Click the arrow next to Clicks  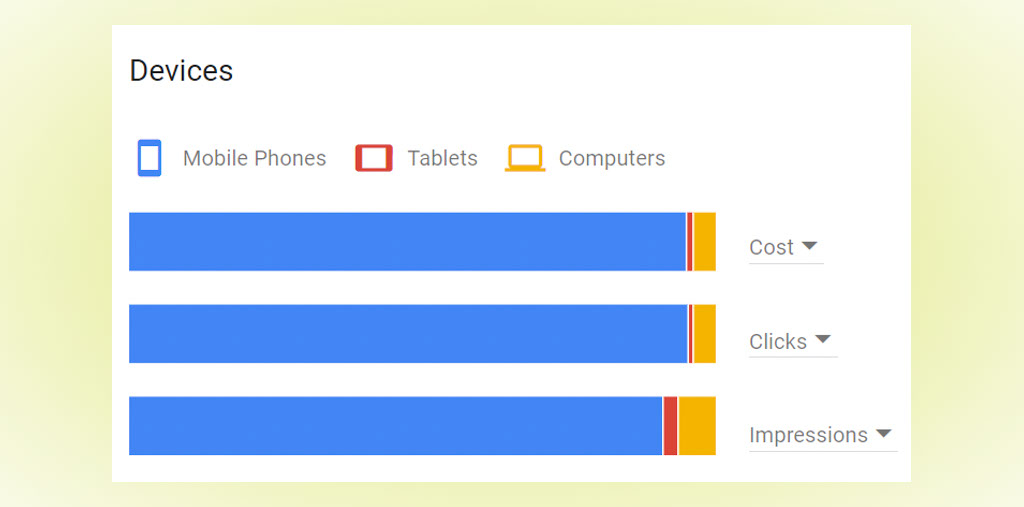(x=823, y=339)
